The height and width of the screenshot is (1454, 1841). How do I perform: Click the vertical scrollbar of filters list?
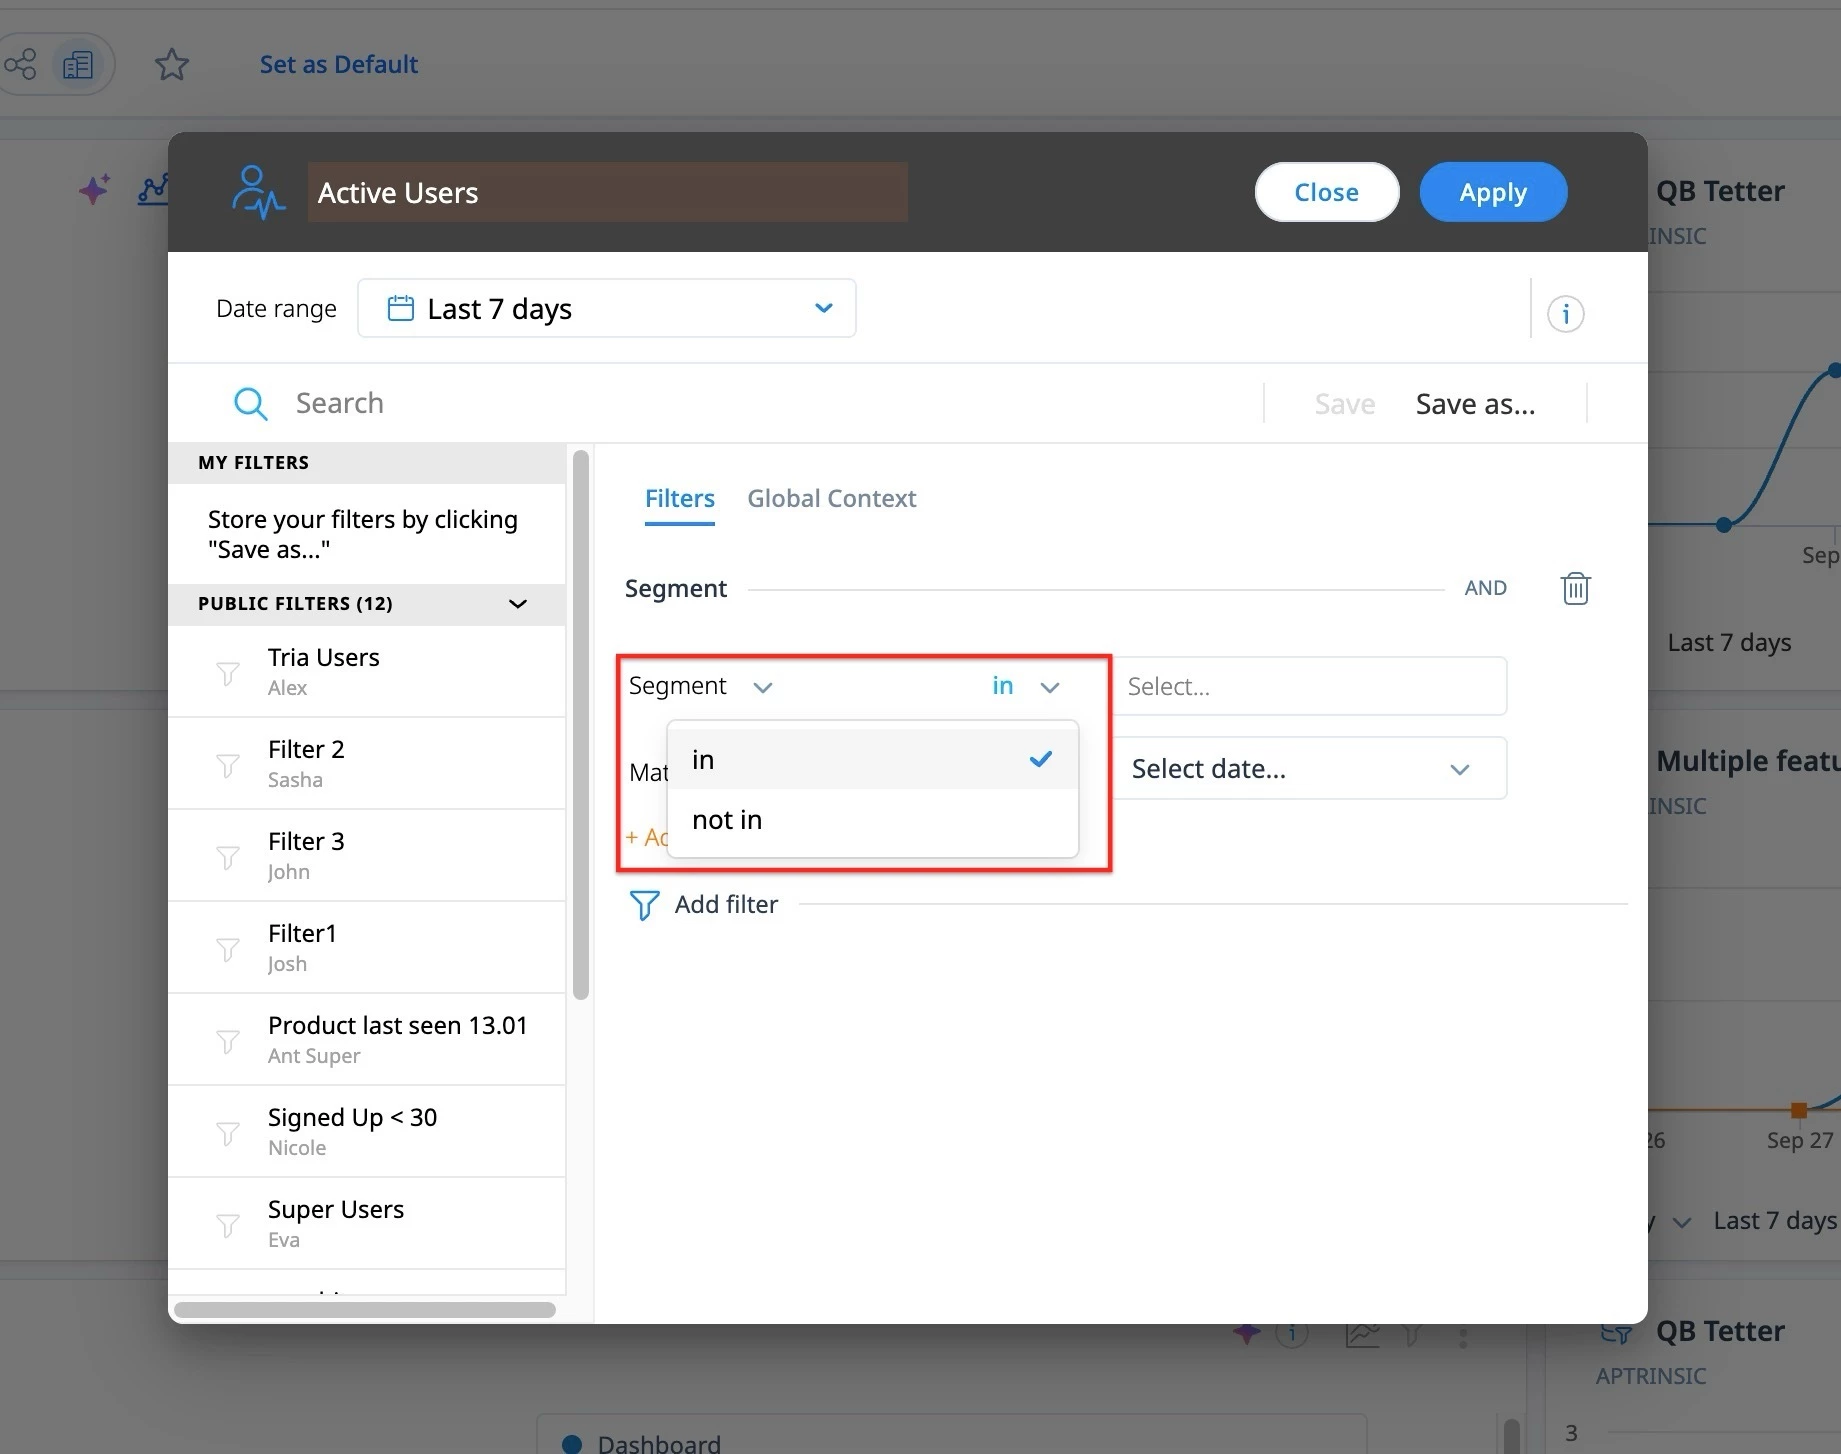click(580, 724)
